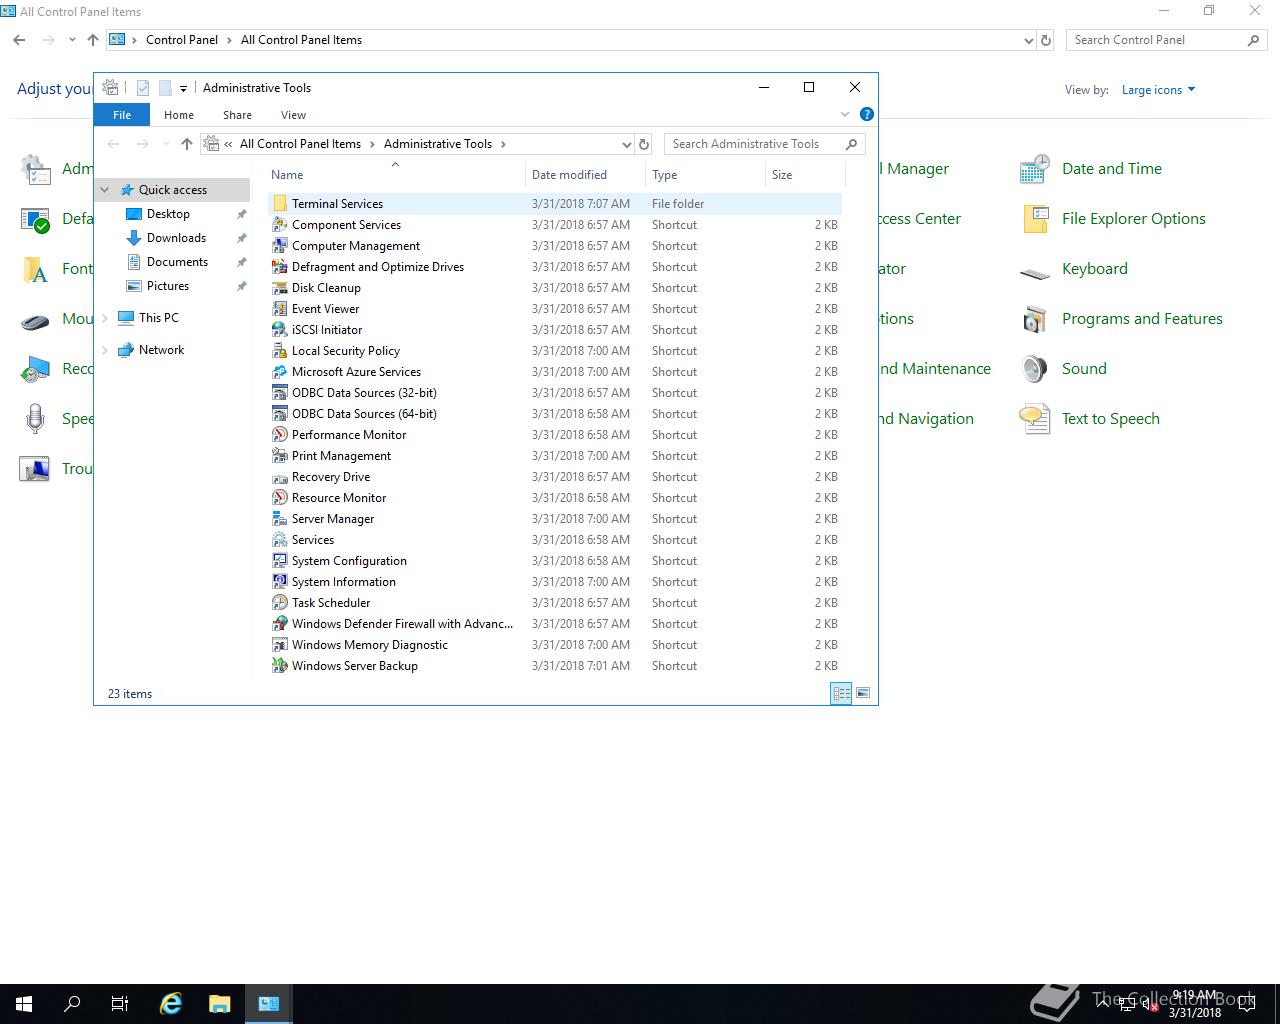Select the System Information icon
Image resolution: width=1280 pixels, height=1024 pixels.
point(280,582)
